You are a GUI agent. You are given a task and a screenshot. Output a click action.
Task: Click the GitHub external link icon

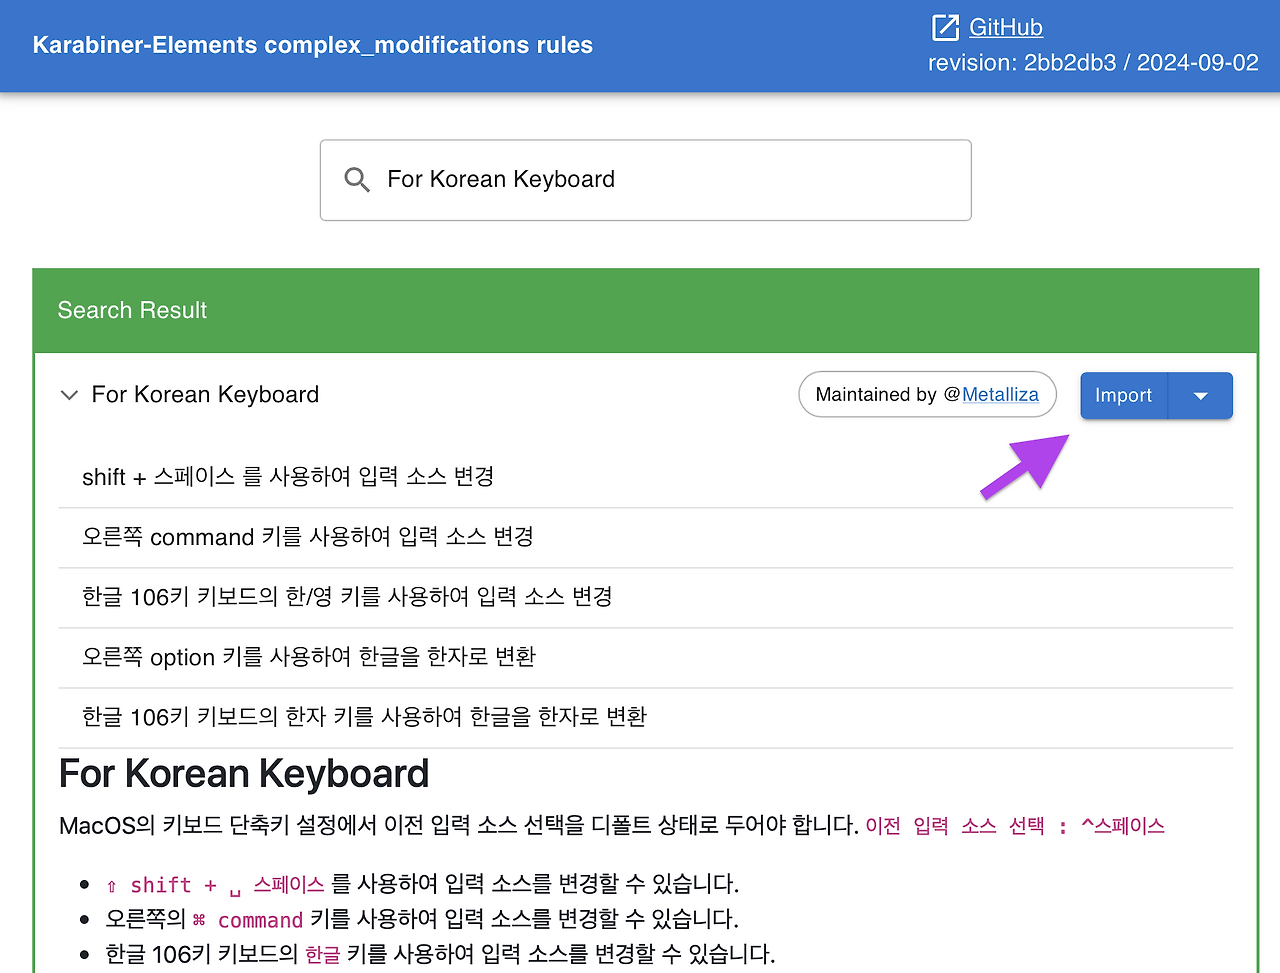[945, 28]
